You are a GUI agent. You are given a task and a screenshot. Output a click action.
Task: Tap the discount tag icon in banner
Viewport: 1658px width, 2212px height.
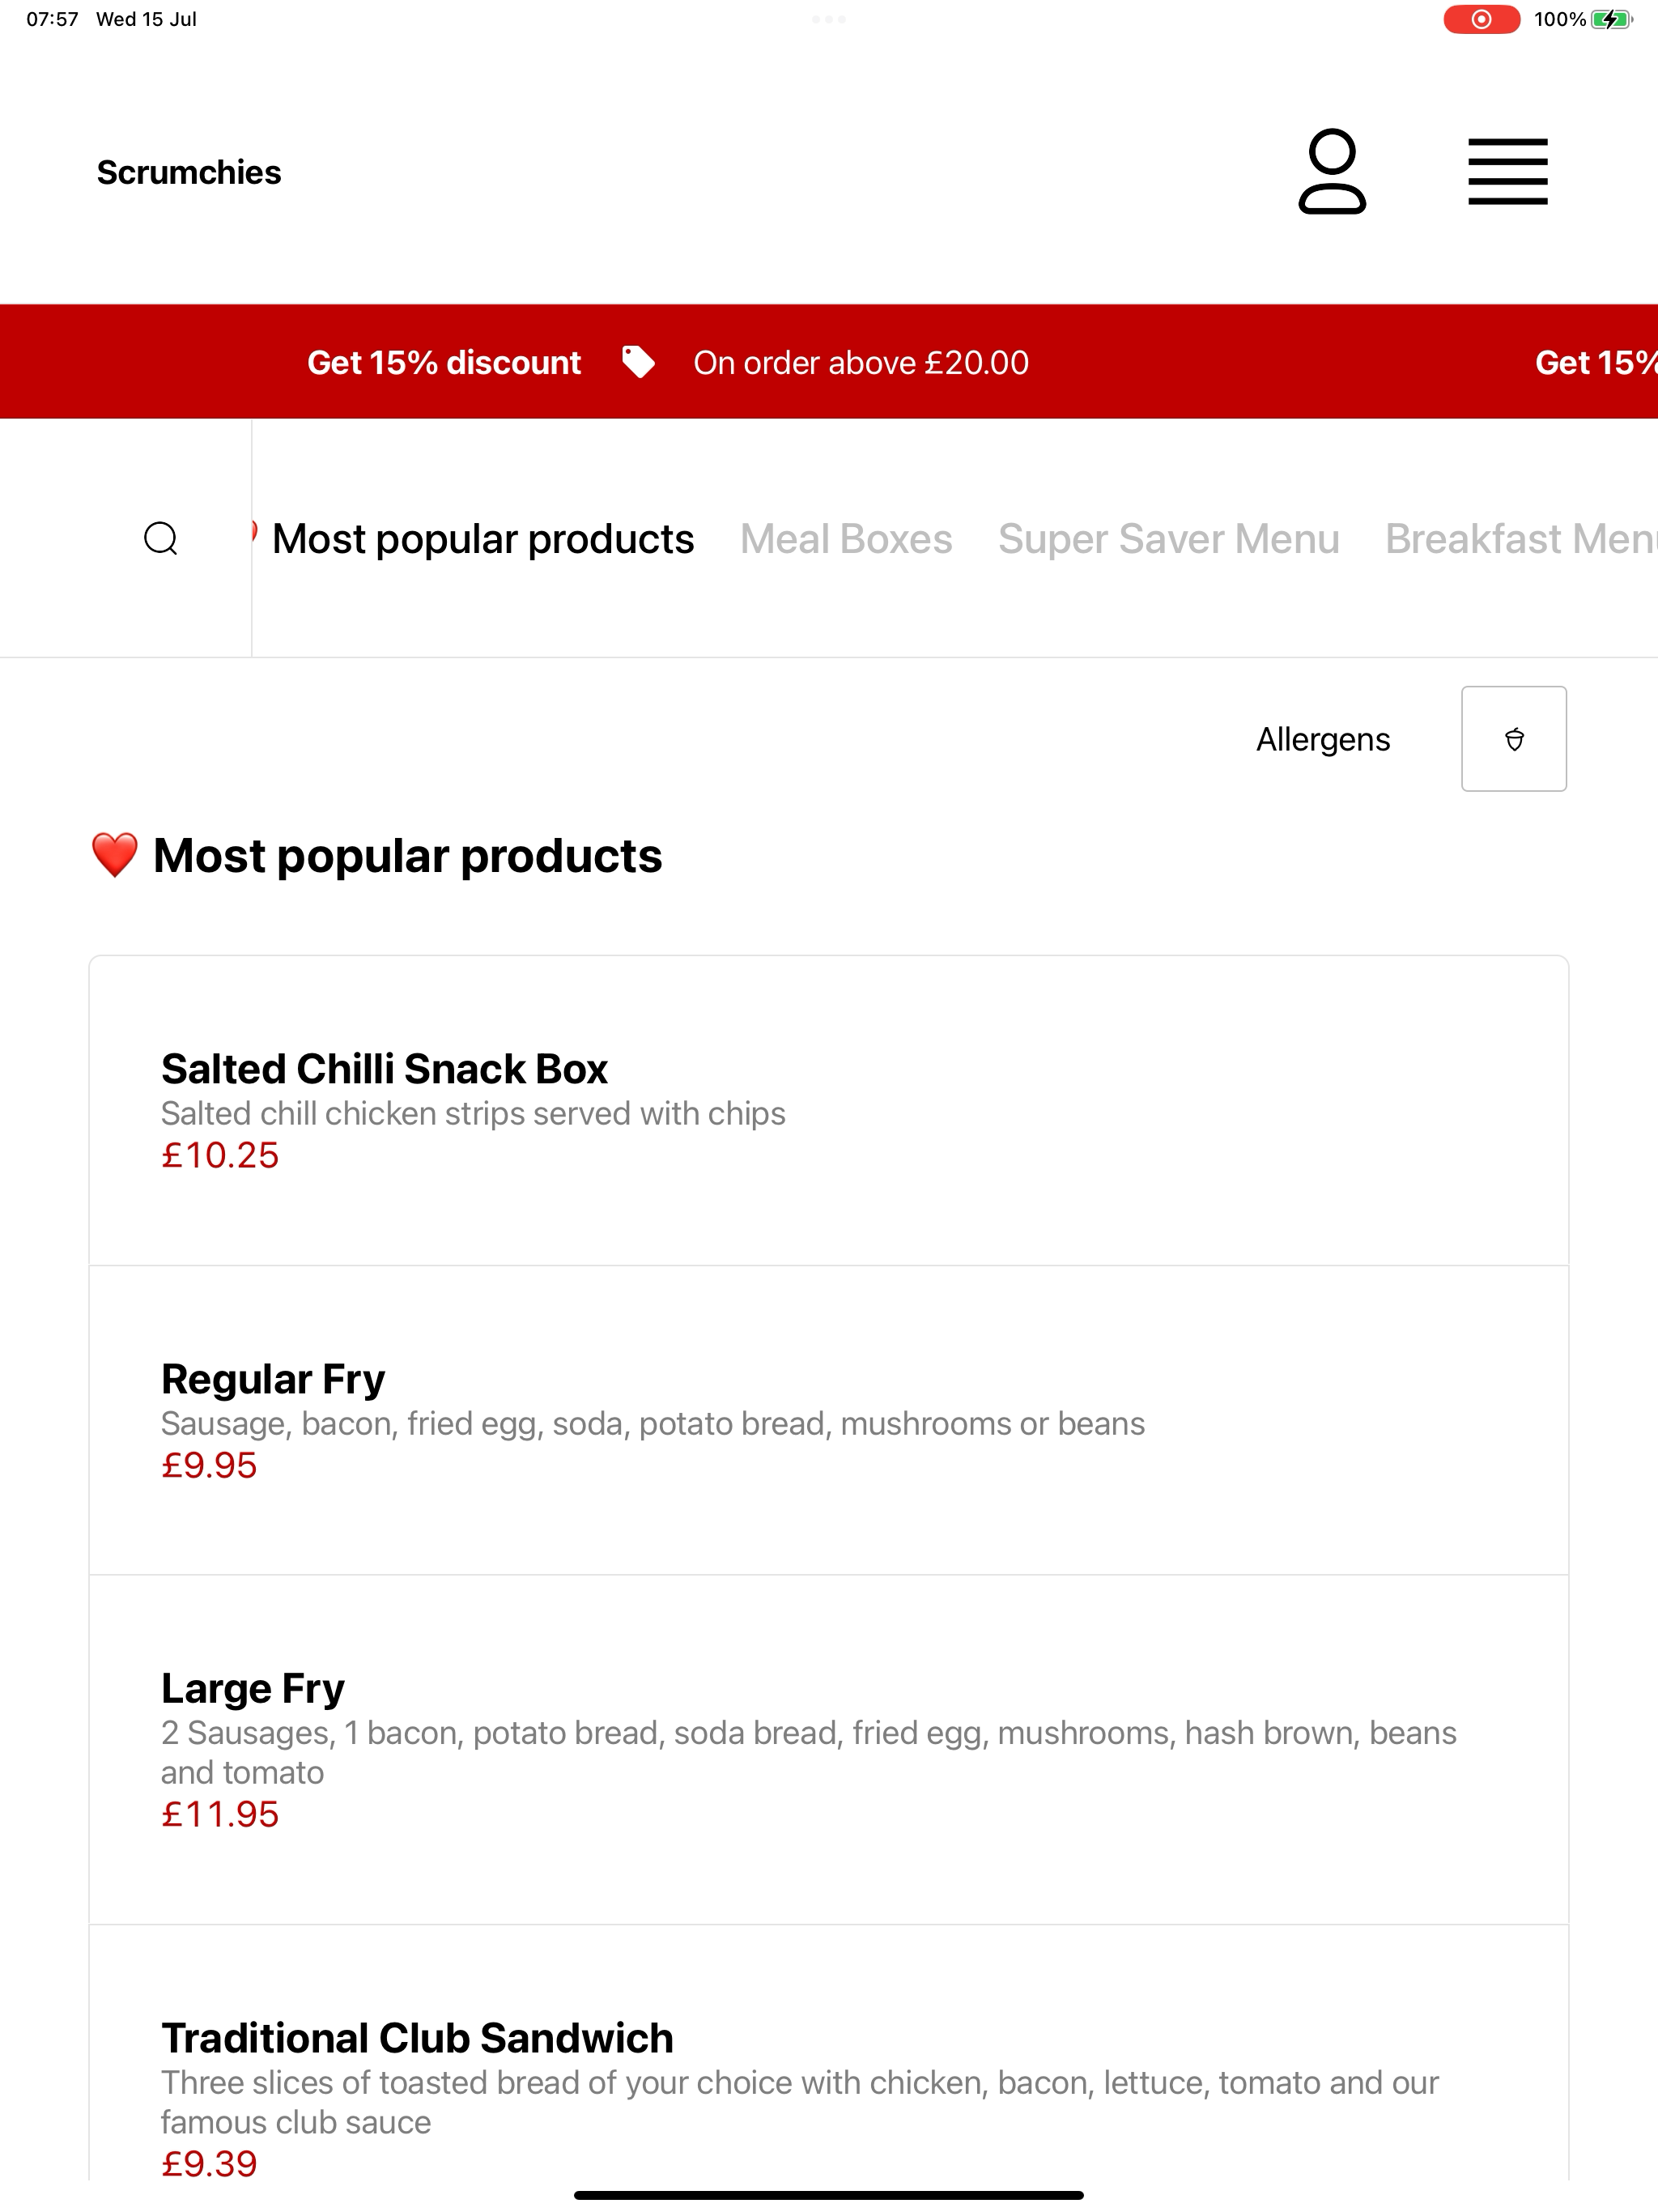pos(638,362)
